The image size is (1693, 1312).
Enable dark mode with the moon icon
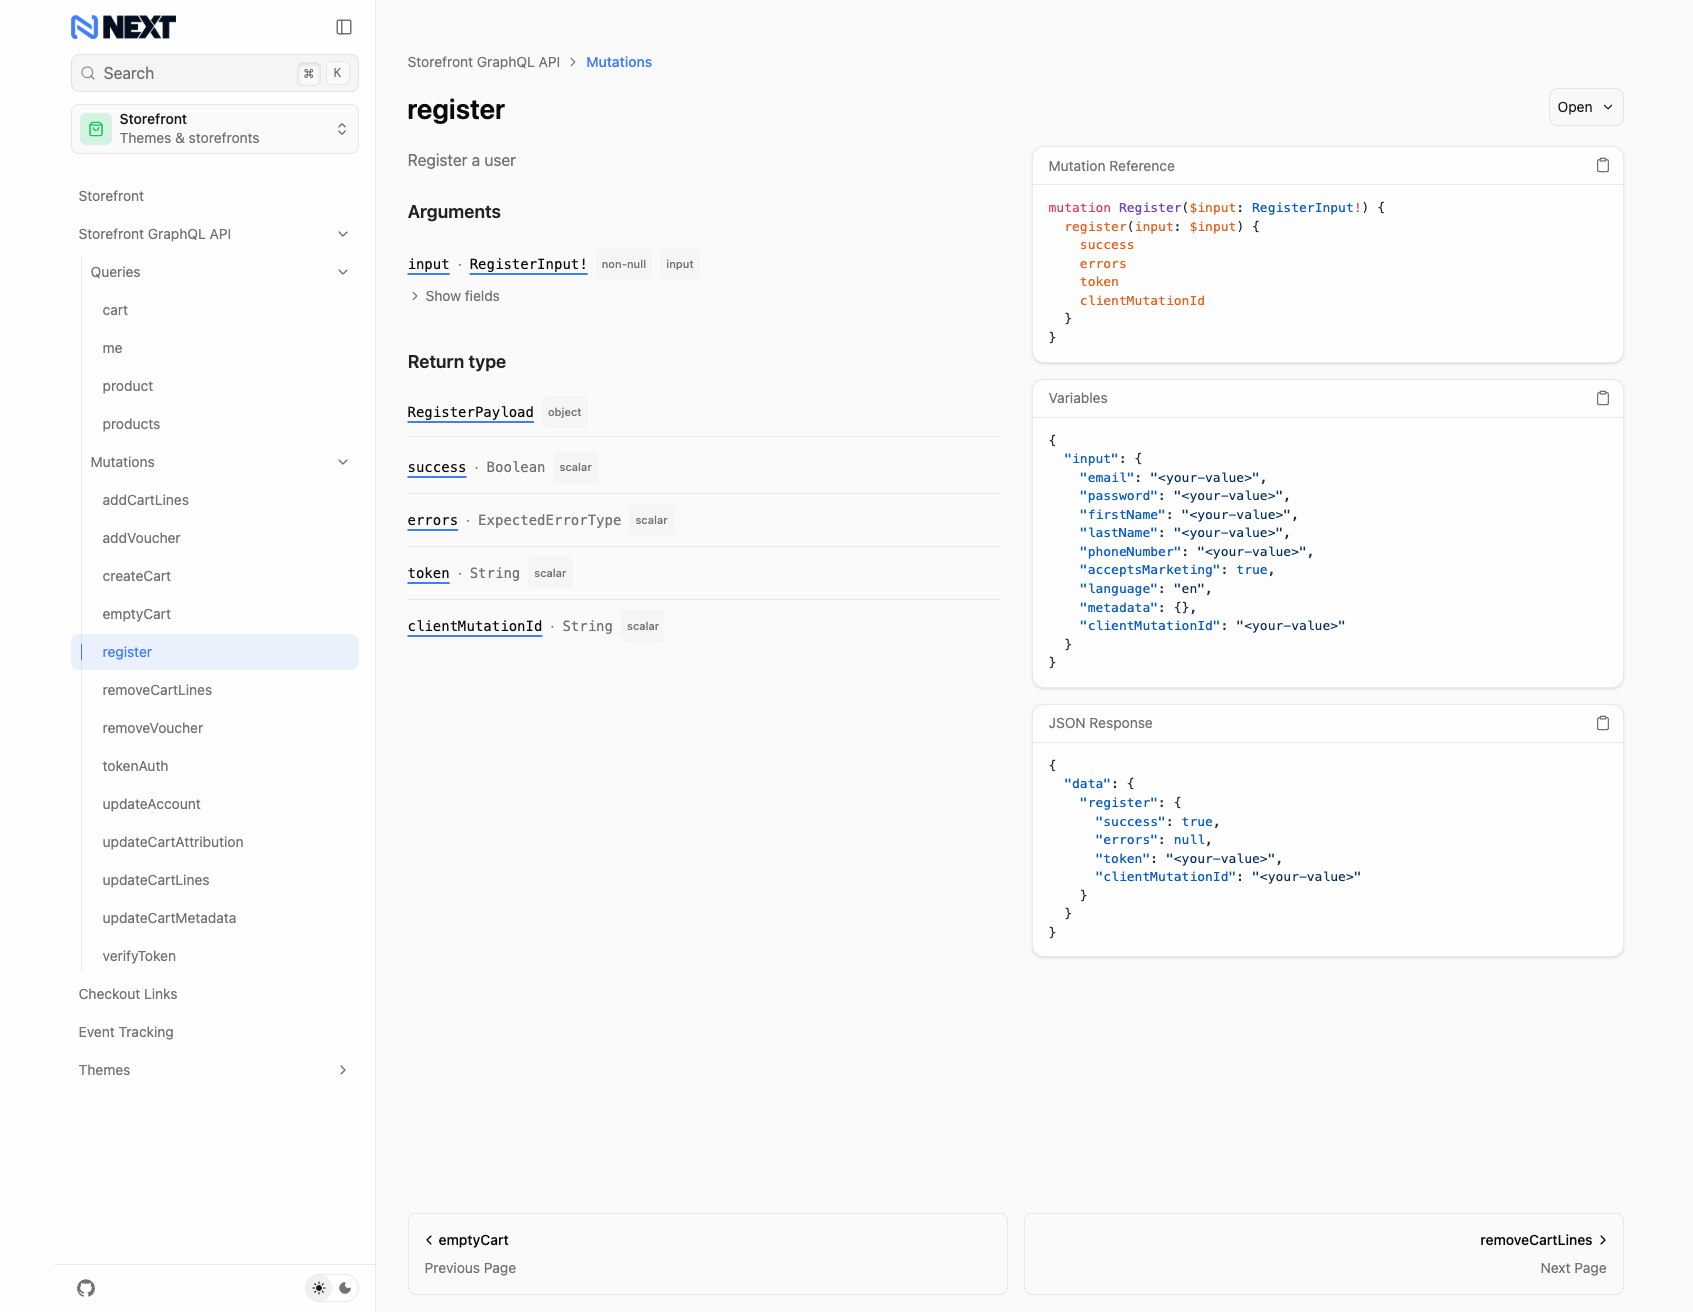[346, 1288]
